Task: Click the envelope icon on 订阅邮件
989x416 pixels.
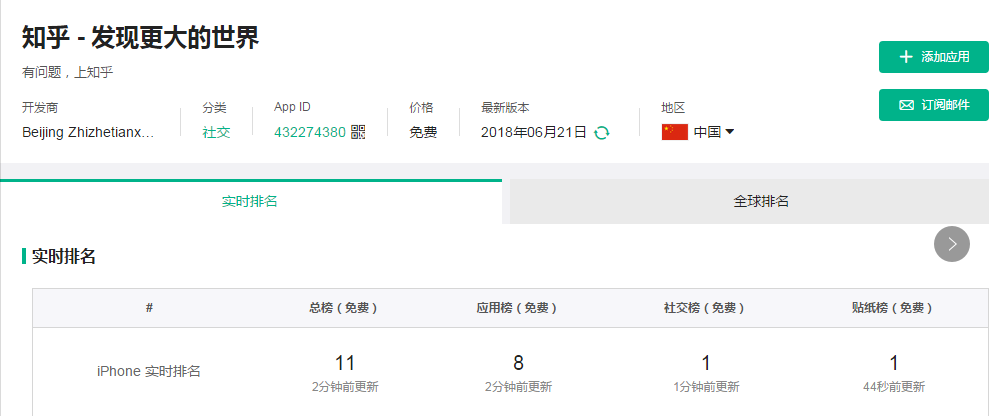Action: 906,105
